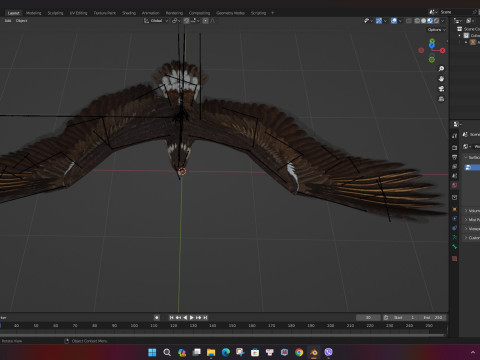Switch to the Modeling workspace tab
Image resolution: width=480 pixels, height=360 pixels.
(34, 13)
